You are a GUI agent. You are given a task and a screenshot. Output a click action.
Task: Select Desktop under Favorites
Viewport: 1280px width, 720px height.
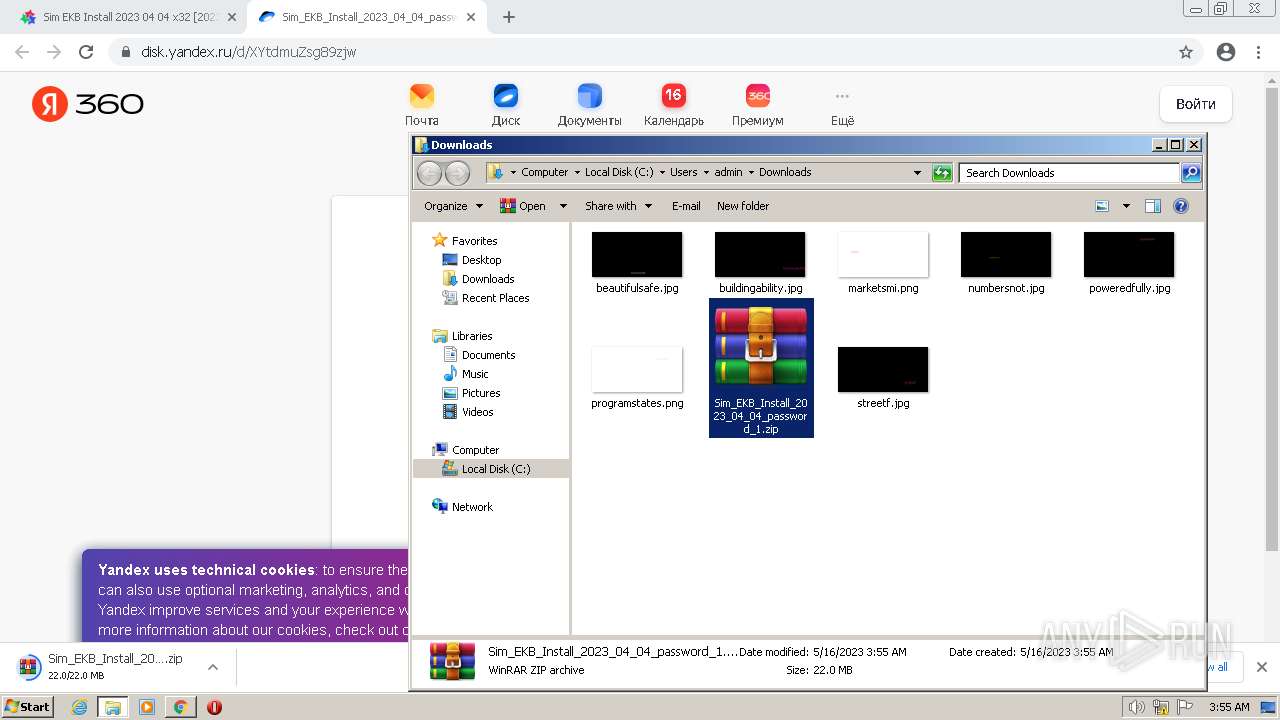click(x=472, y=260)
